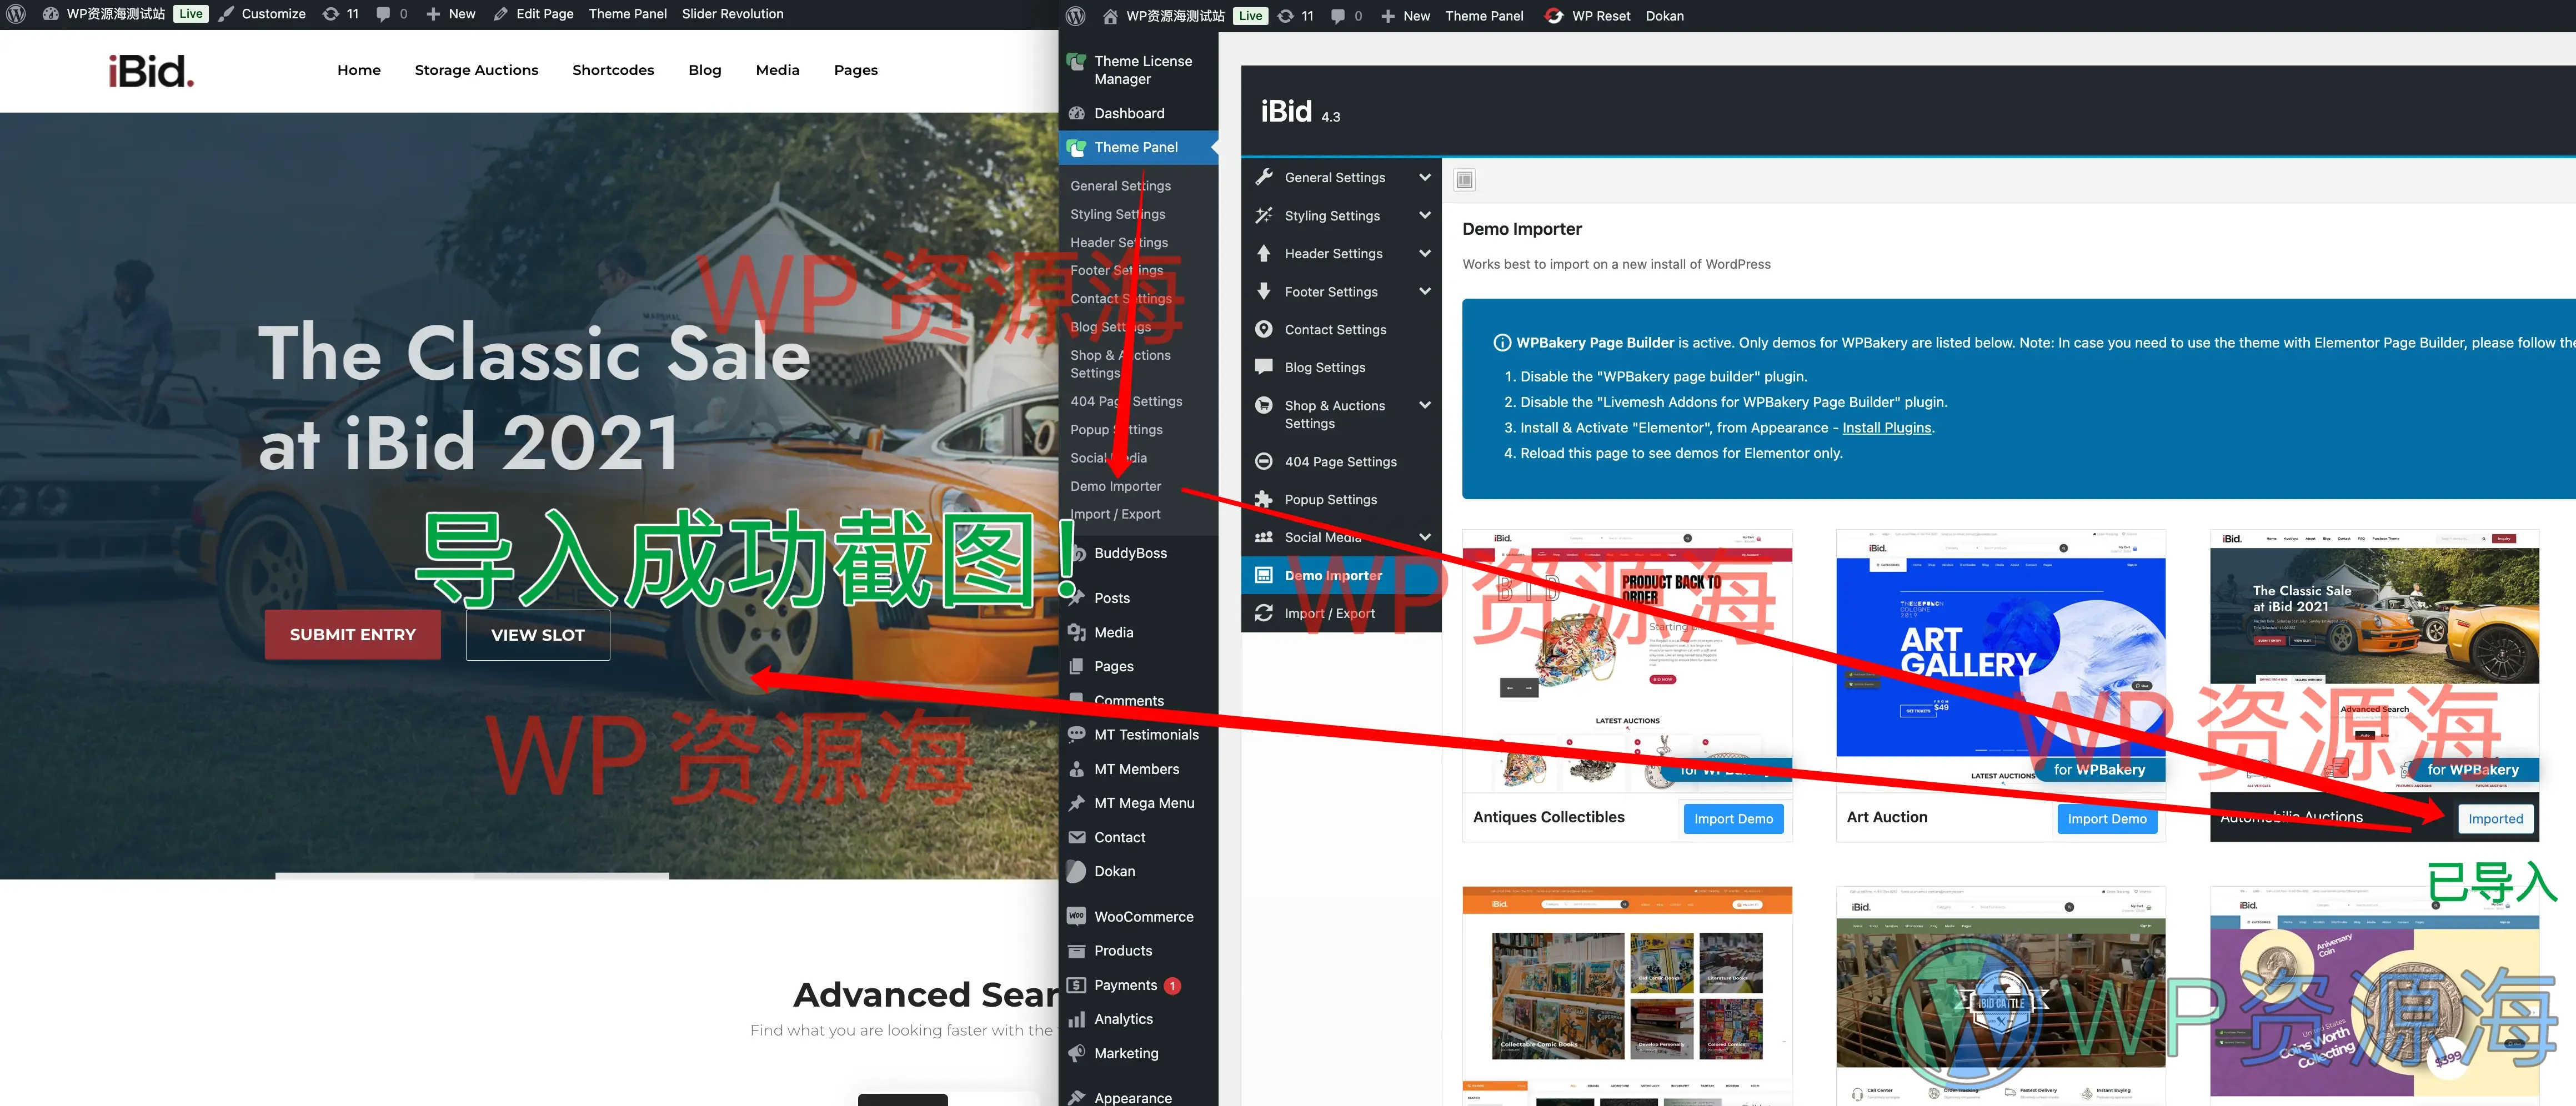Open 404 Page Settings tab

point(1341,461)
